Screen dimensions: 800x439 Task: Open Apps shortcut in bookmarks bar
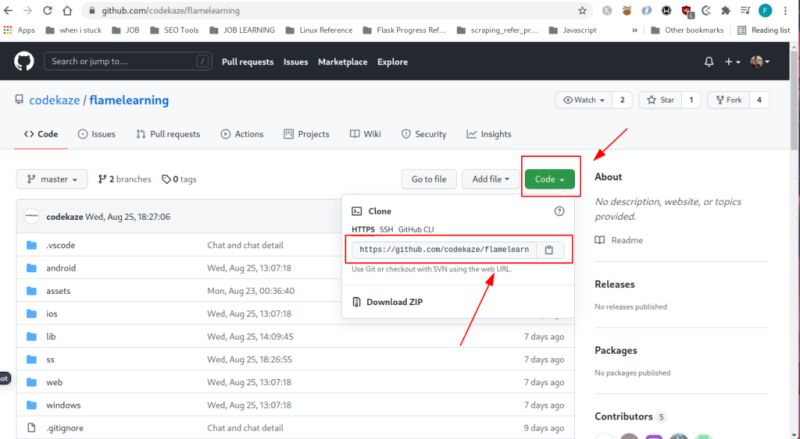[x=19, y=30]
